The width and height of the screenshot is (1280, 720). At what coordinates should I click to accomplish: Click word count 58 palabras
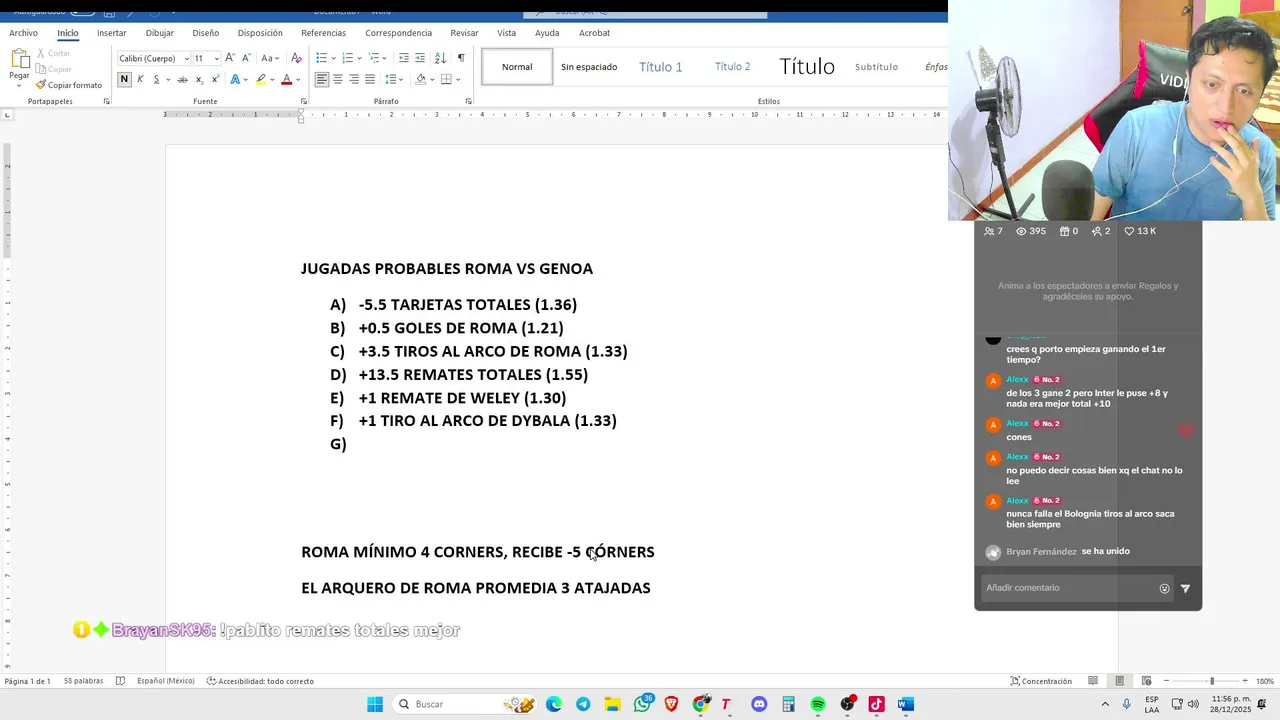tap(83, 681)
